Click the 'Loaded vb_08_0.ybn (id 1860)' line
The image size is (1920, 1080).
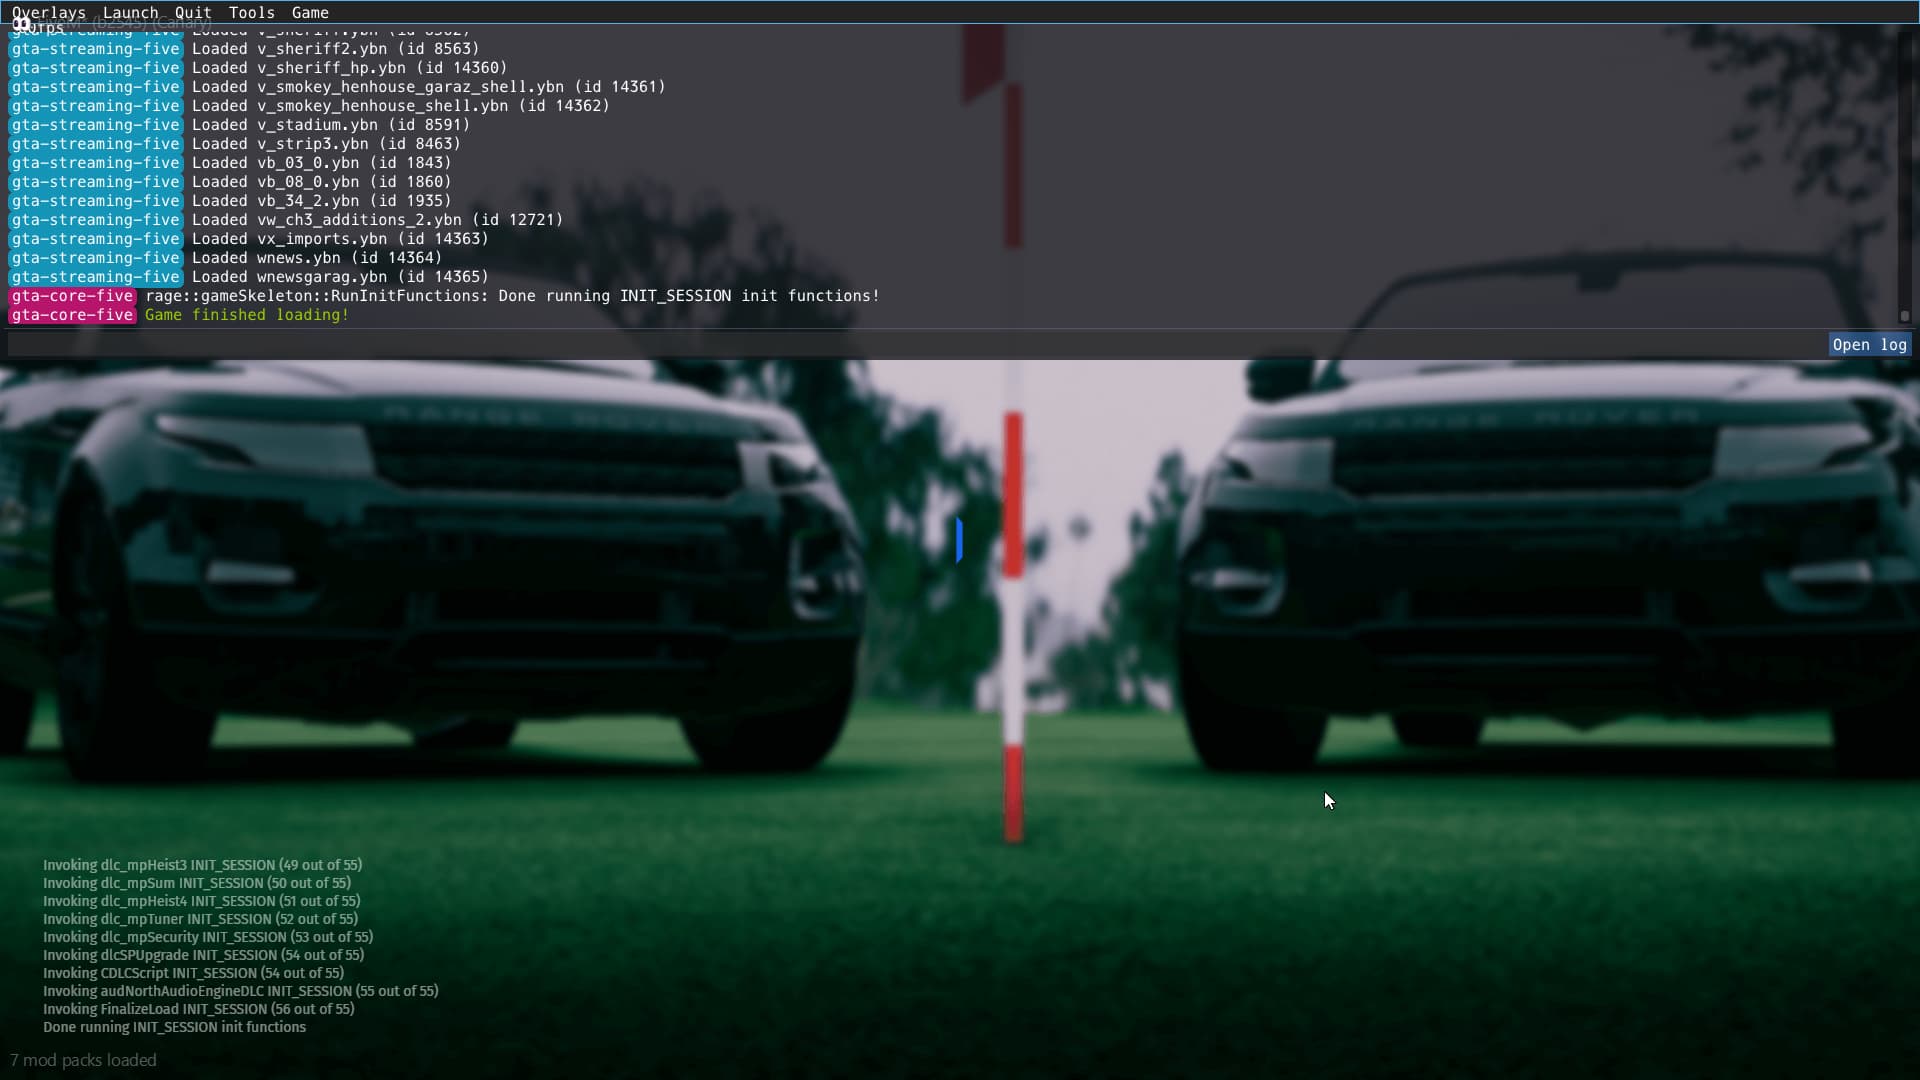(322, 182)
